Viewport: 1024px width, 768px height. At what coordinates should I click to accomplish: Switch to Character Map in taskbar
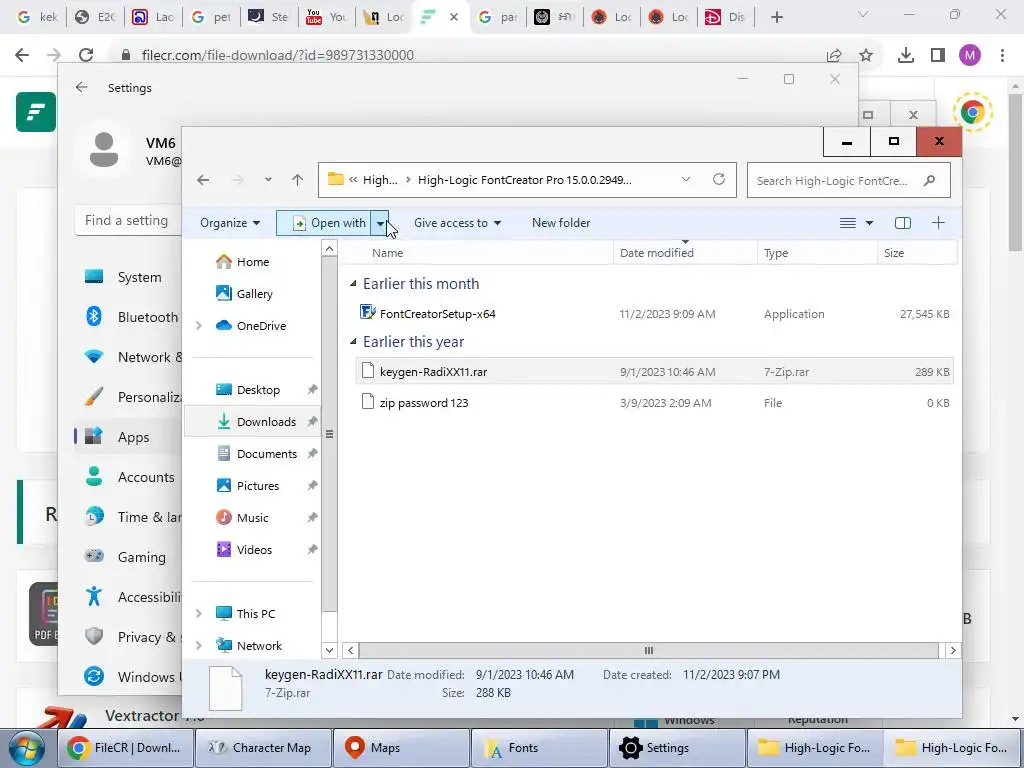263,748
